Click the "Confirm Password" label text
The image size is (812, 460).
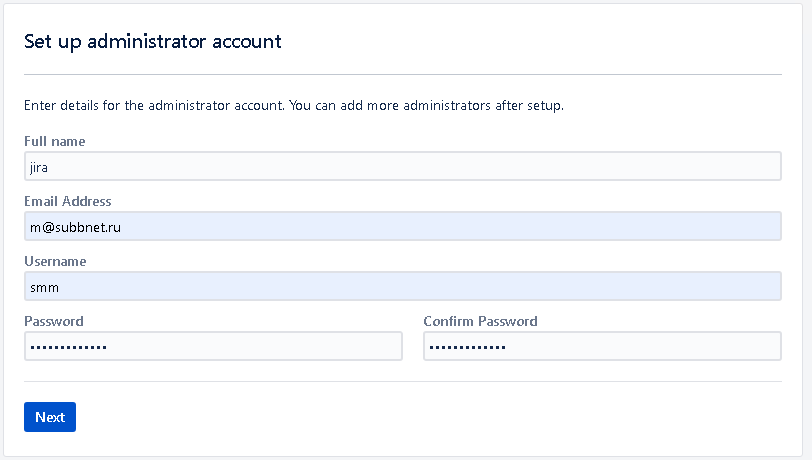click(480, 321)
